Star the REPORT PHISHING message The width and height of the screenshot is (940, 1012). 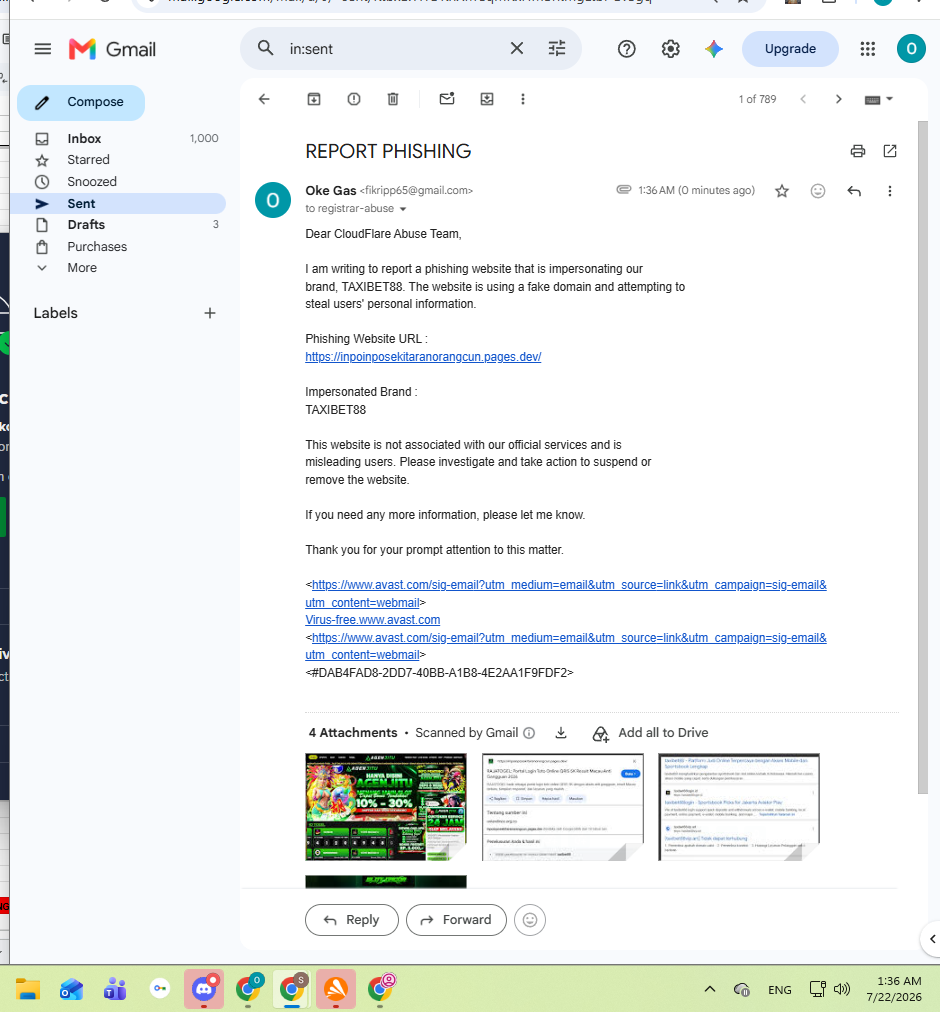coord(782,191)
